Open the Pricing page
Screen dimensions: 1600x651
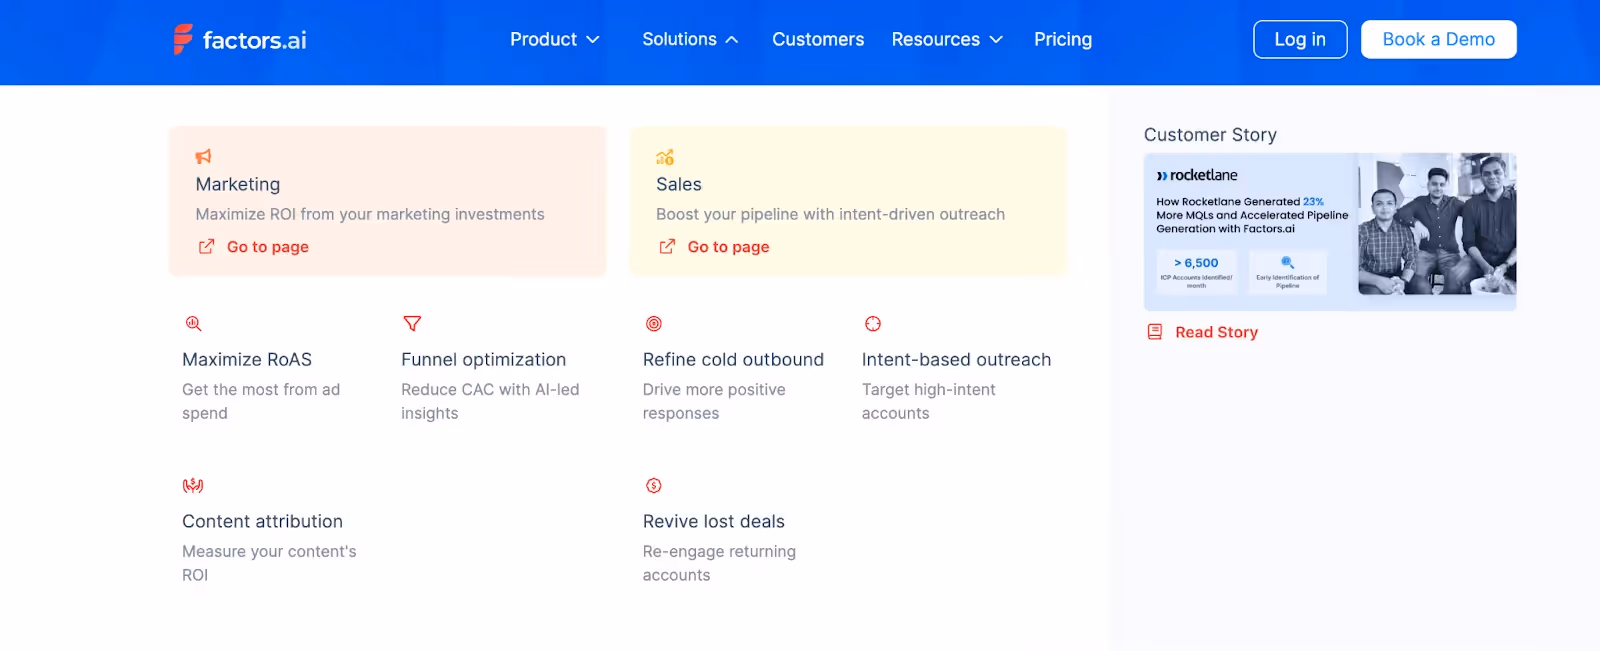point(1063,39)
